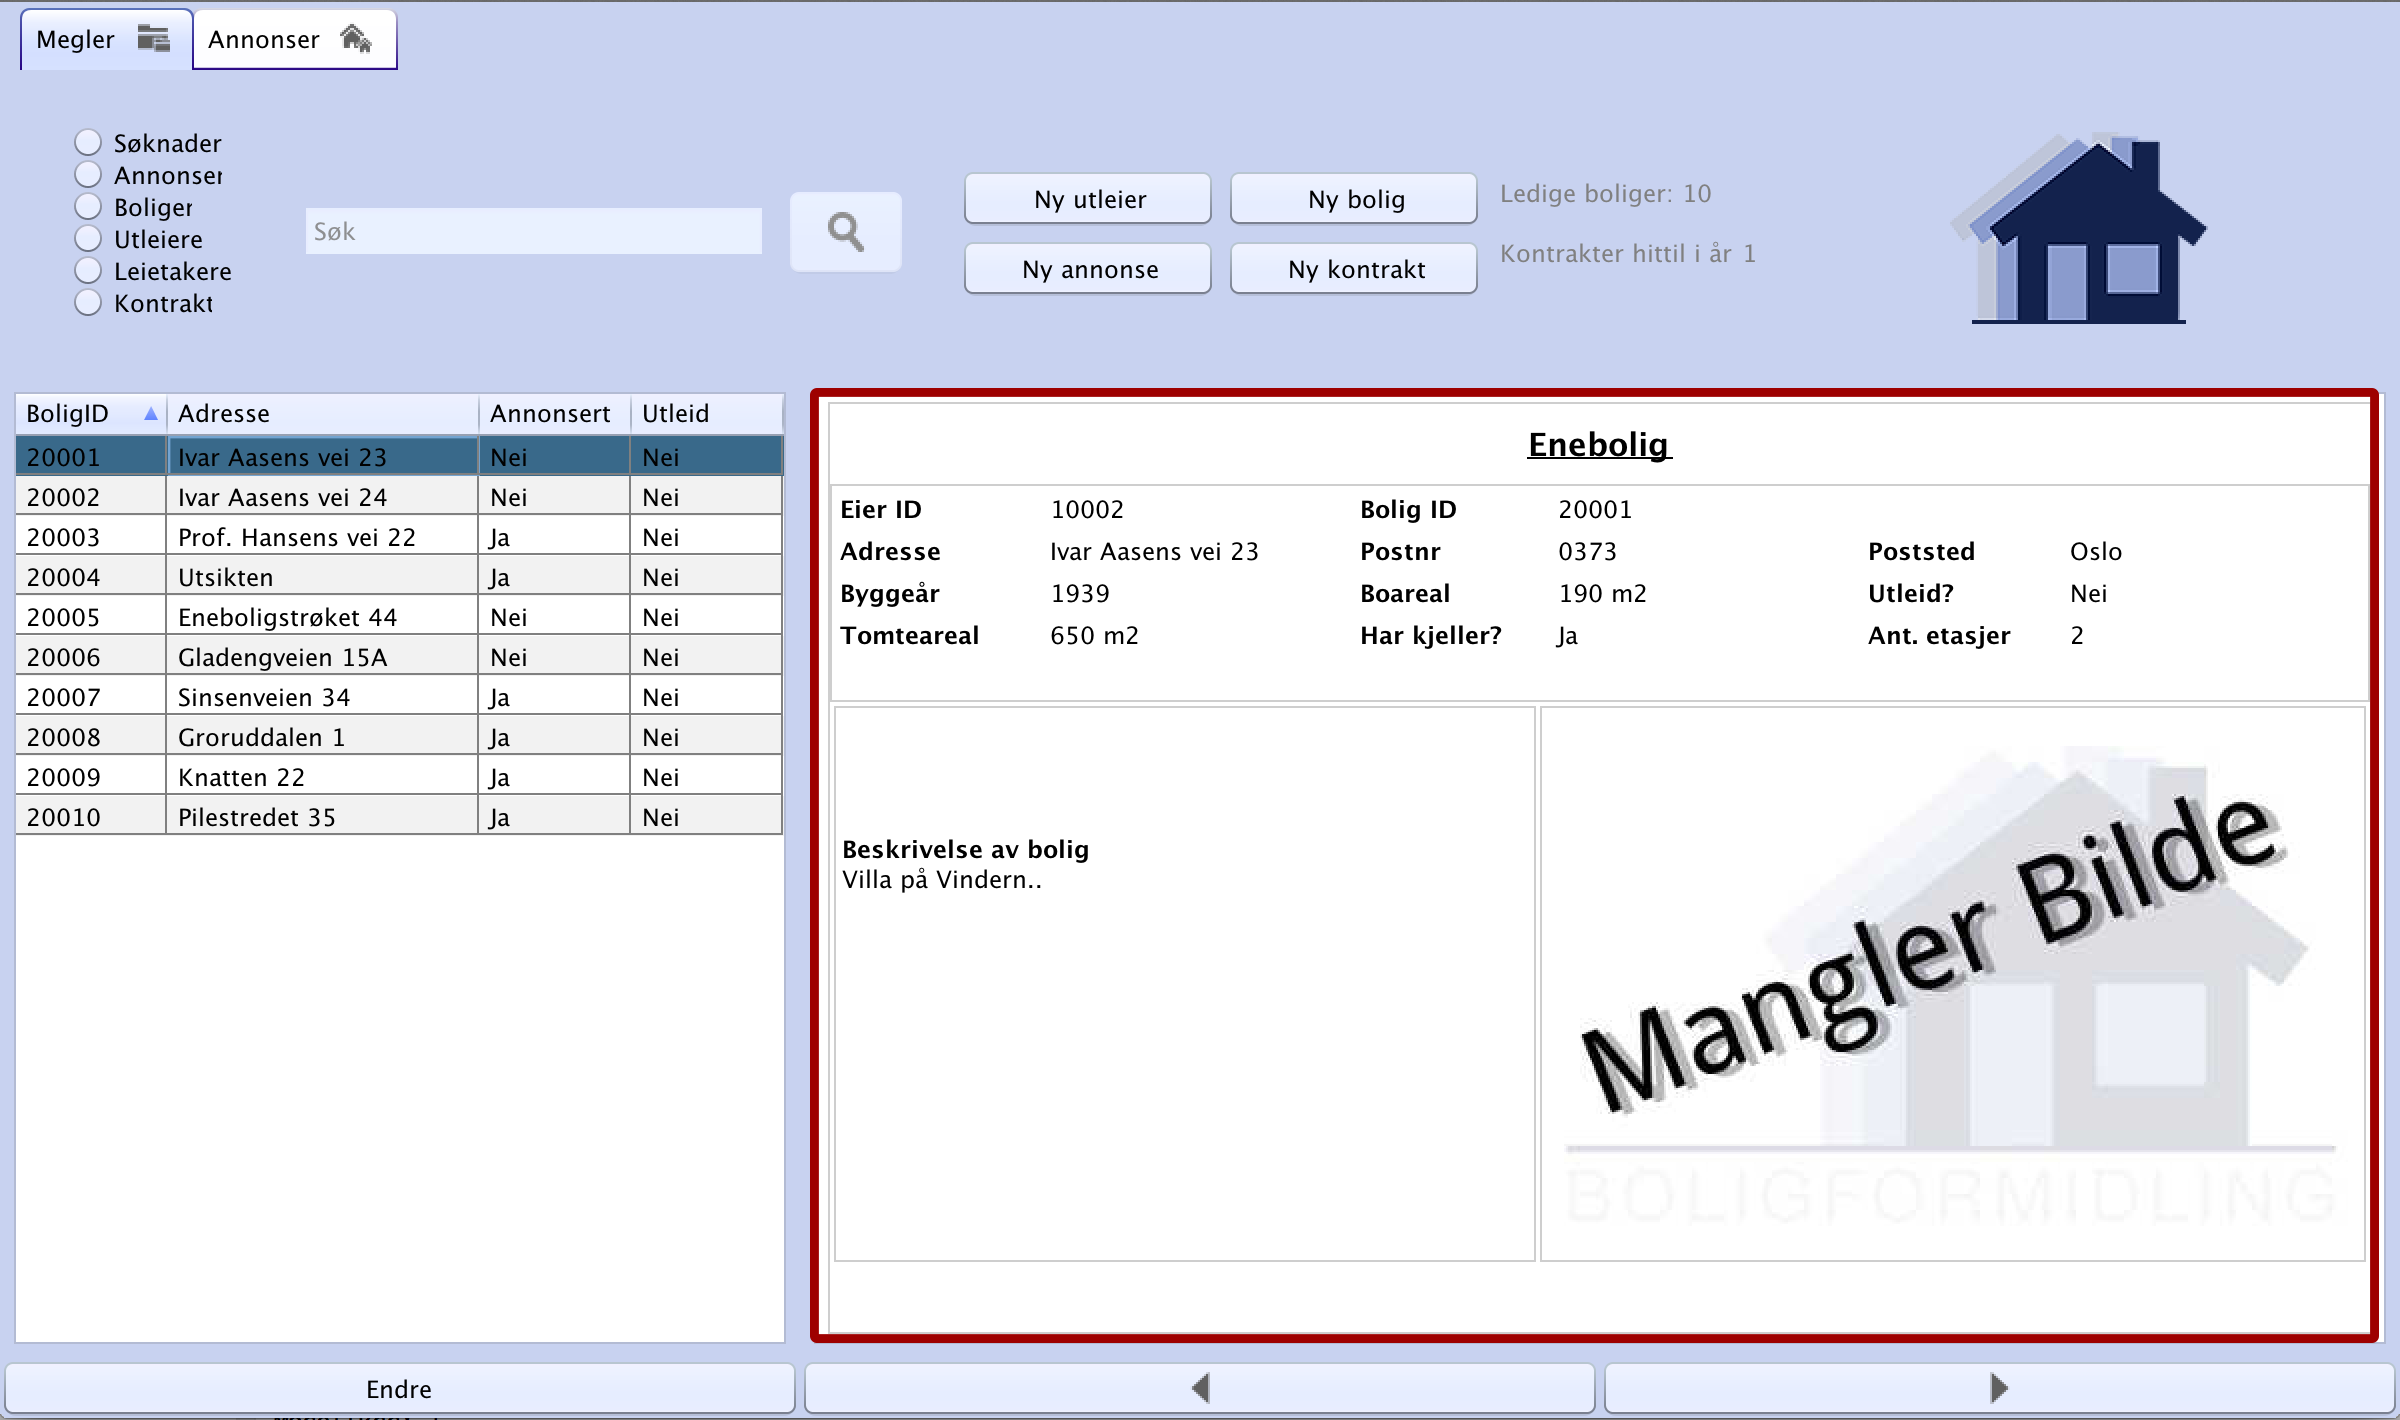Click the magnifying glass search button

point(845,232)
